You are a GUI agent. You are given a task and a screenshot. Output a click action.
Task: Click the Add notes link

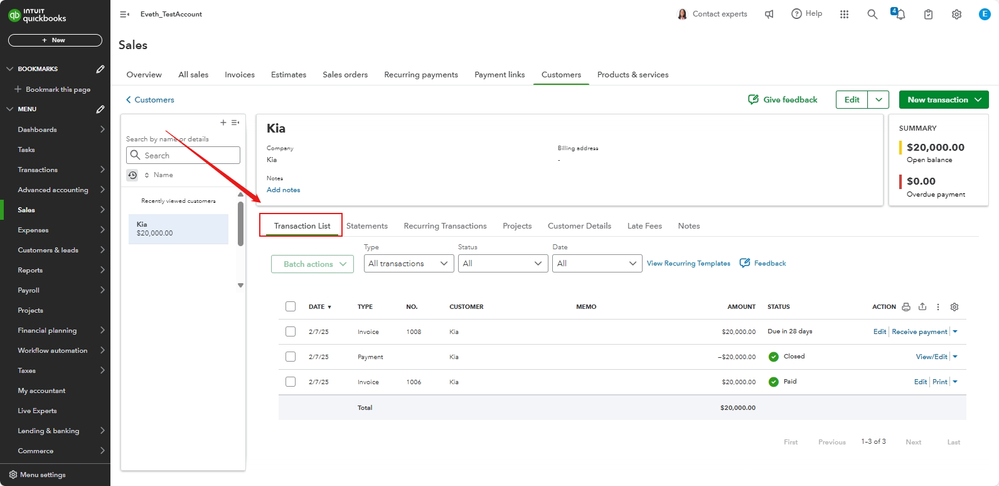click(x=283, y=190)
